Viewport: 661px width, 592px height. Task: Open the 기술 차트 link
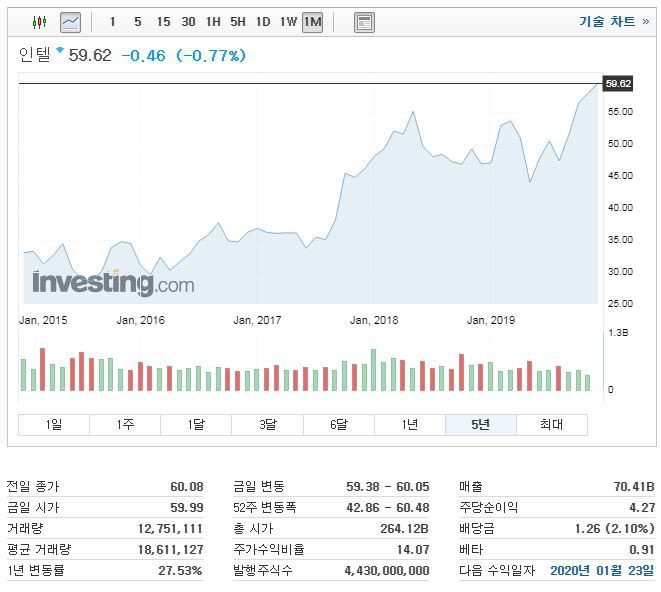click(614, 22)
